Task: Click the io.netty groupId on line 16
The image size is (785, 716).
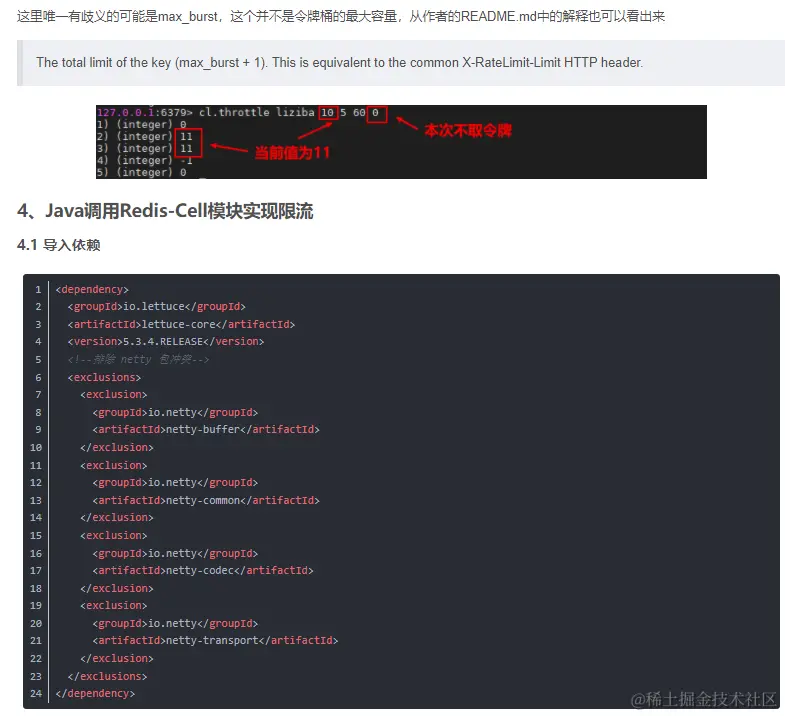Action: [175, 554]
